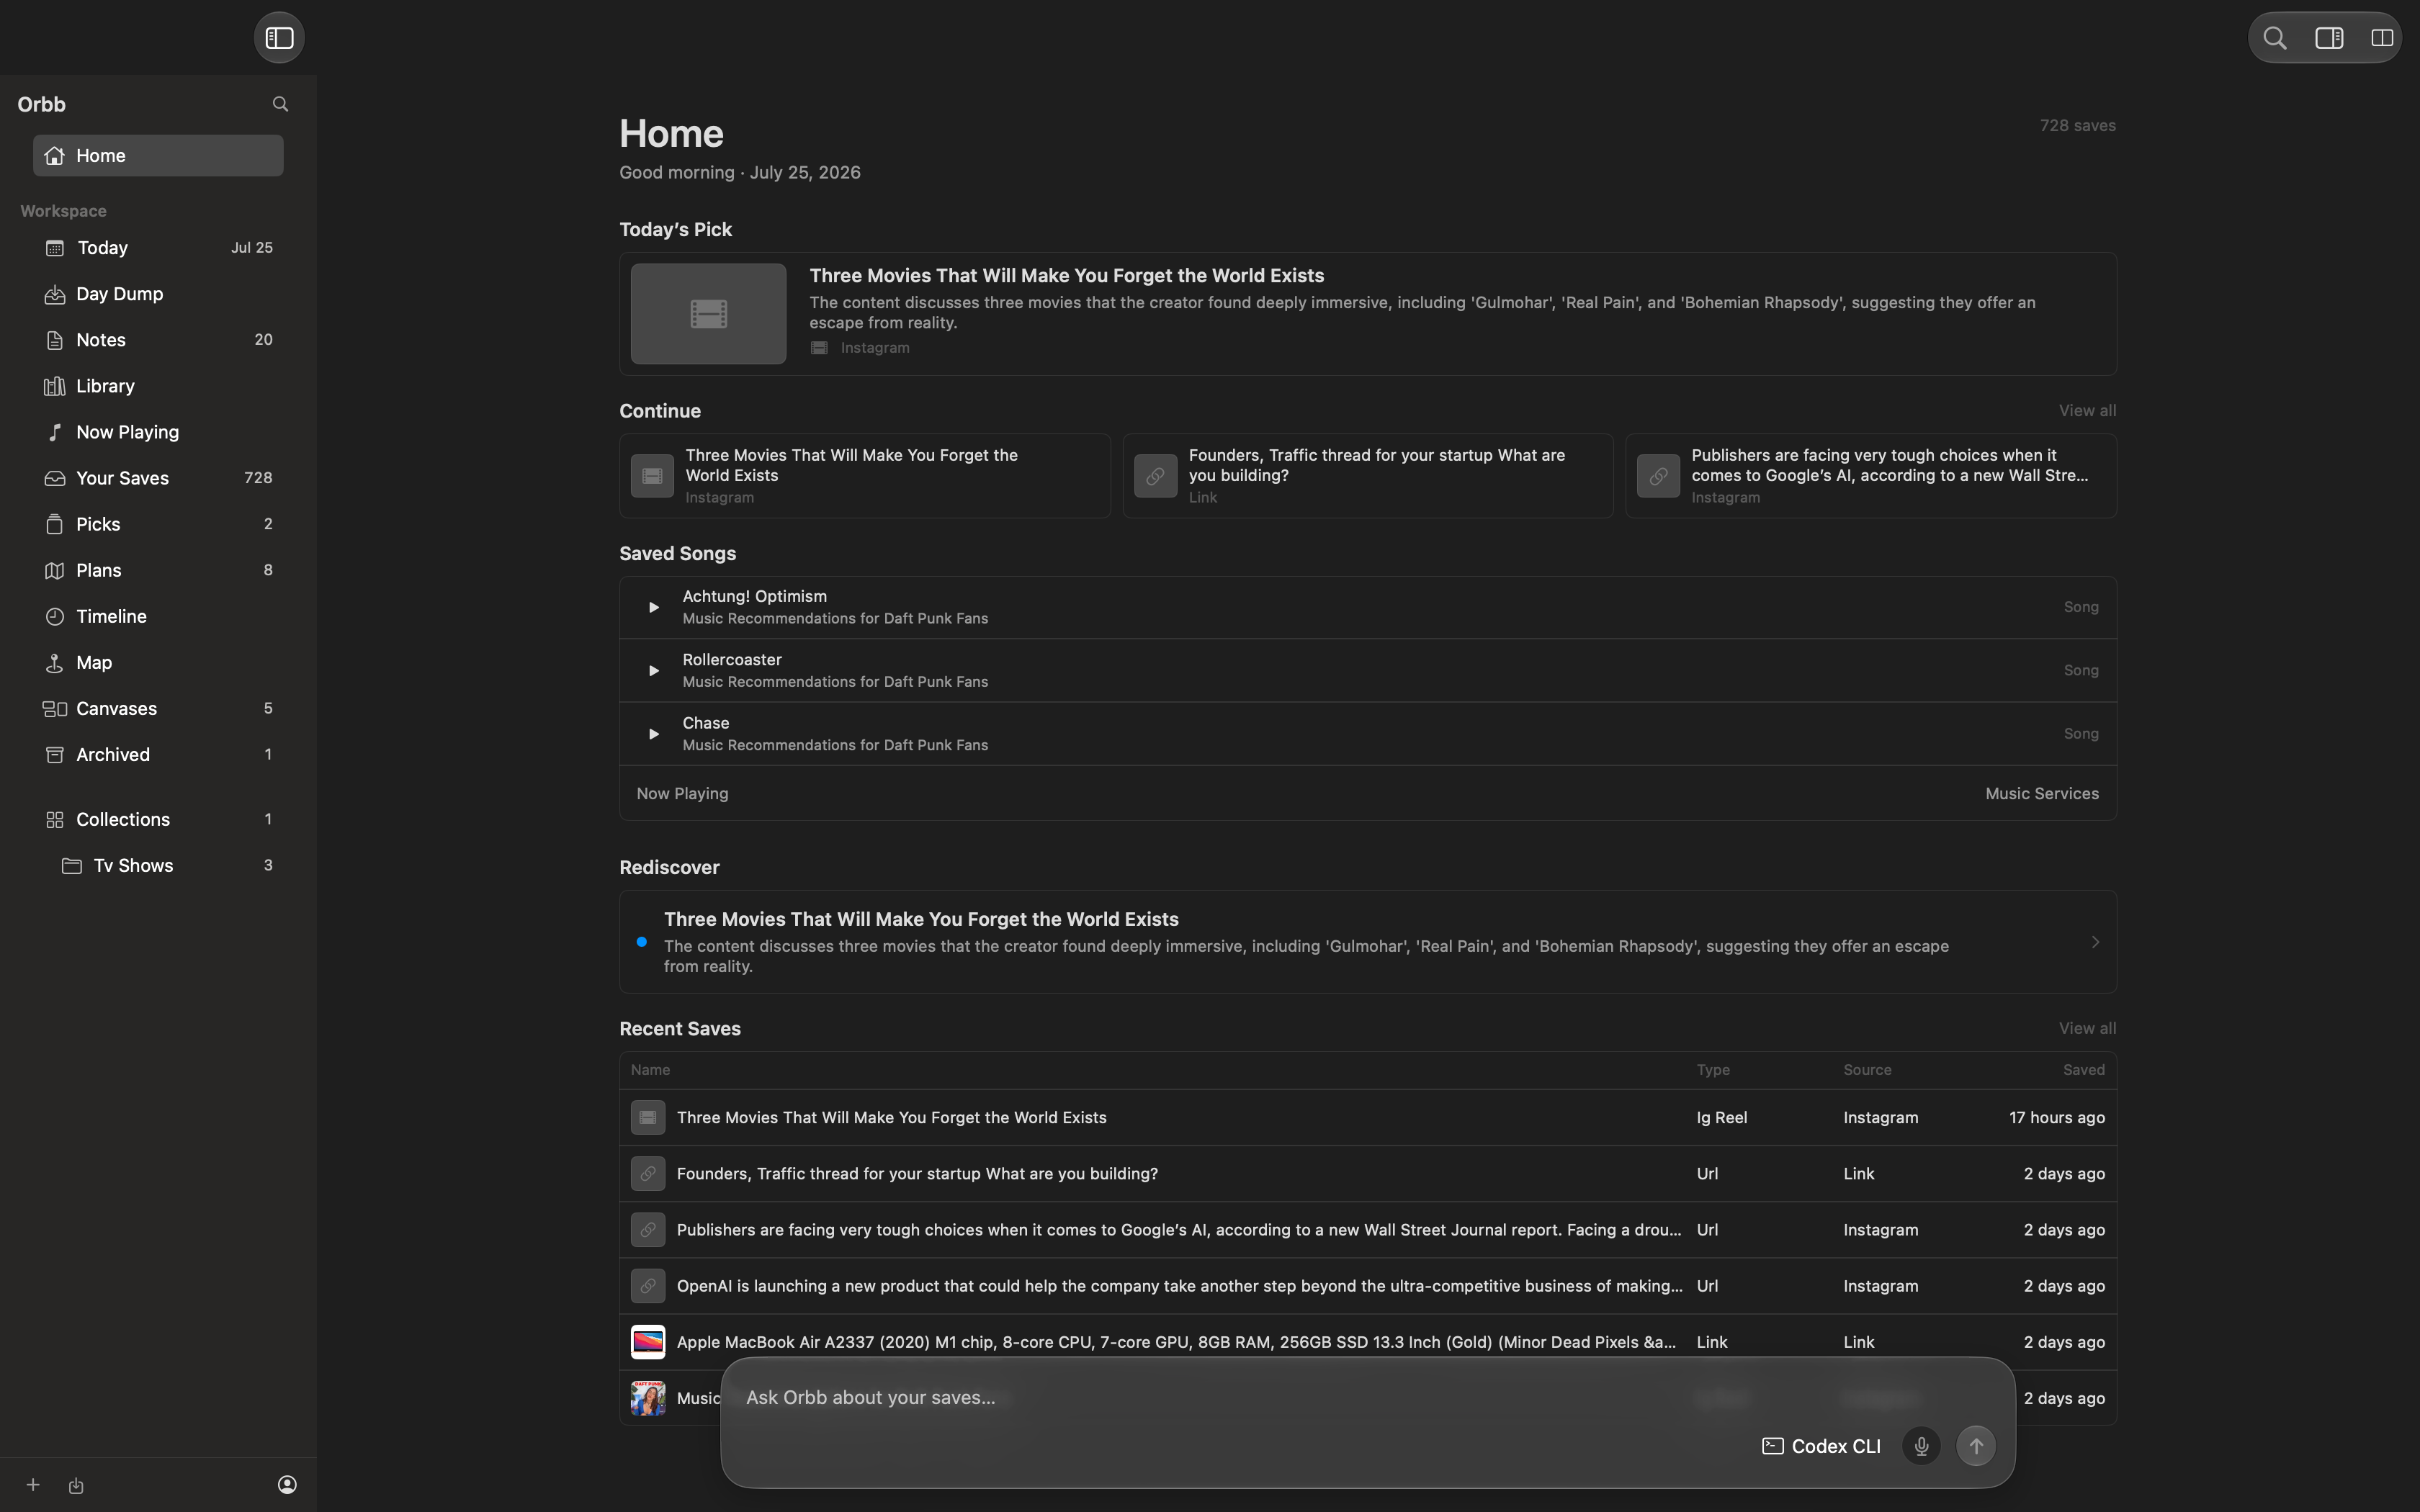Click the link icon on Founders Continue card
The width and height of the screenshot is (2420, 1512).
(x=1155, y=476)
